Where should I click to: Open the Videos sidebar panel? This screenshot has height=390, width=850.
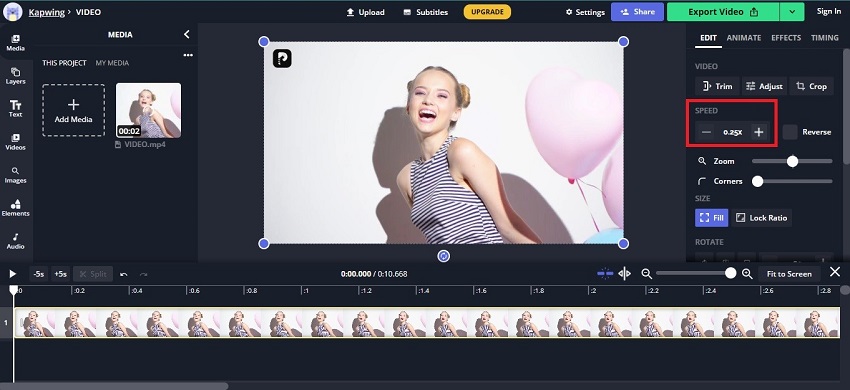pos(15,142)
